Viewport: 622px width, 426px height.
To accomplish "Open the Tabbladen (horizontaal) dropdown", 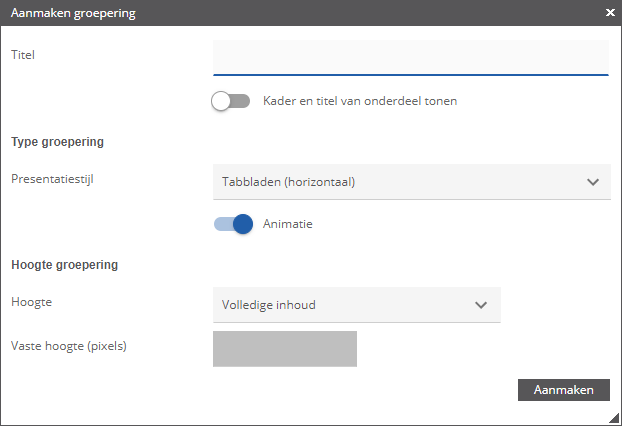I will 412,182.
